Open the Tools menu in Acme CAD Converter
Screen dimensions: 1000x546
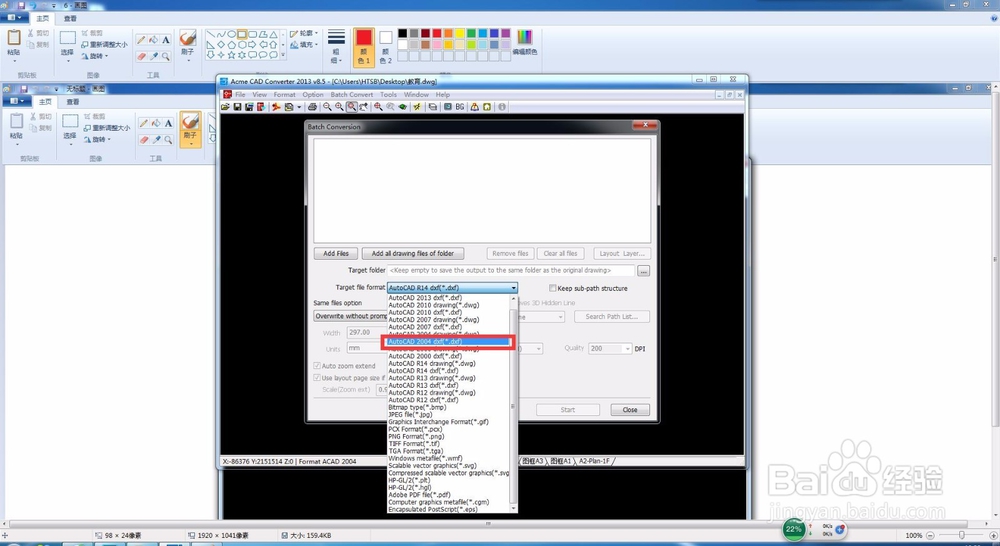388,94
